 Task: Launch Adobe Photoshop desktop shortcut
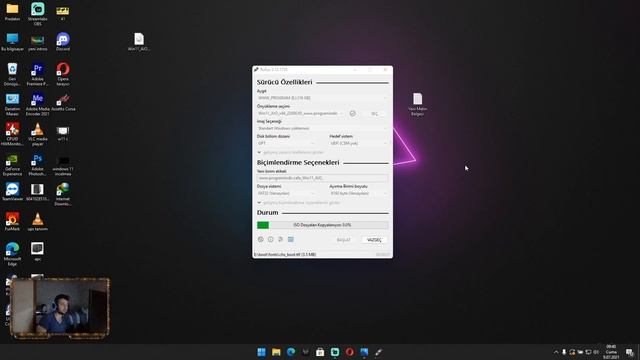[x=38, y=164]
